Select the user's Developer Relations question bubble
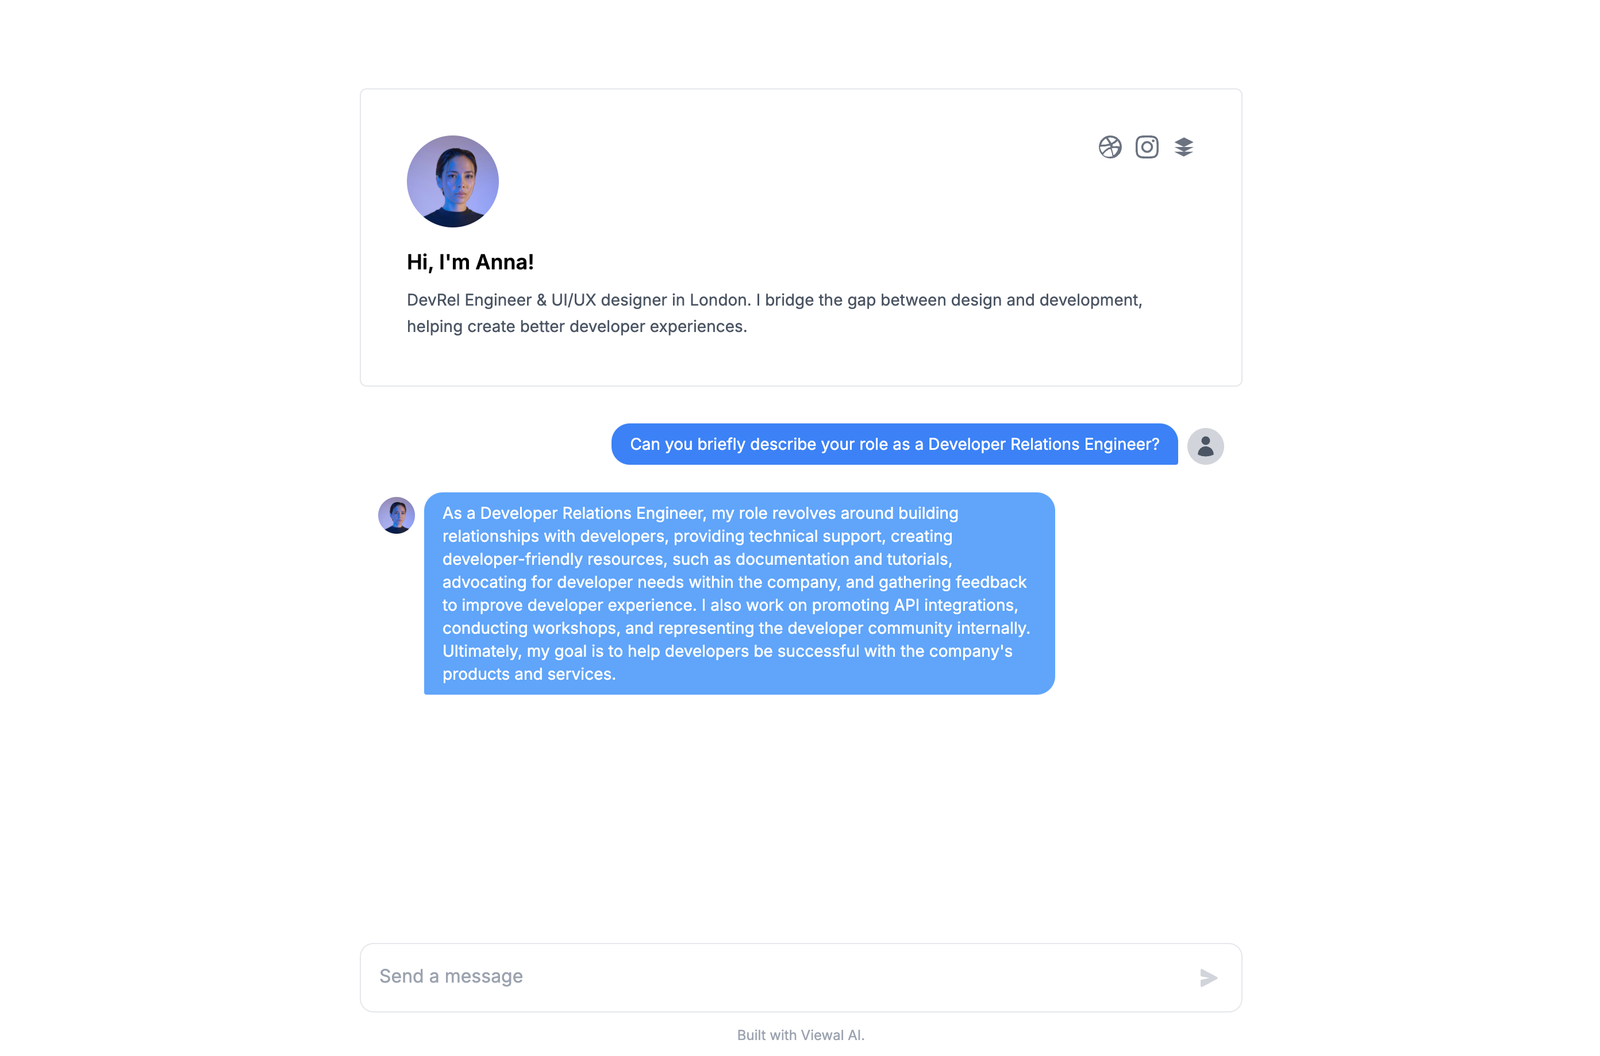 coord(895,444)
